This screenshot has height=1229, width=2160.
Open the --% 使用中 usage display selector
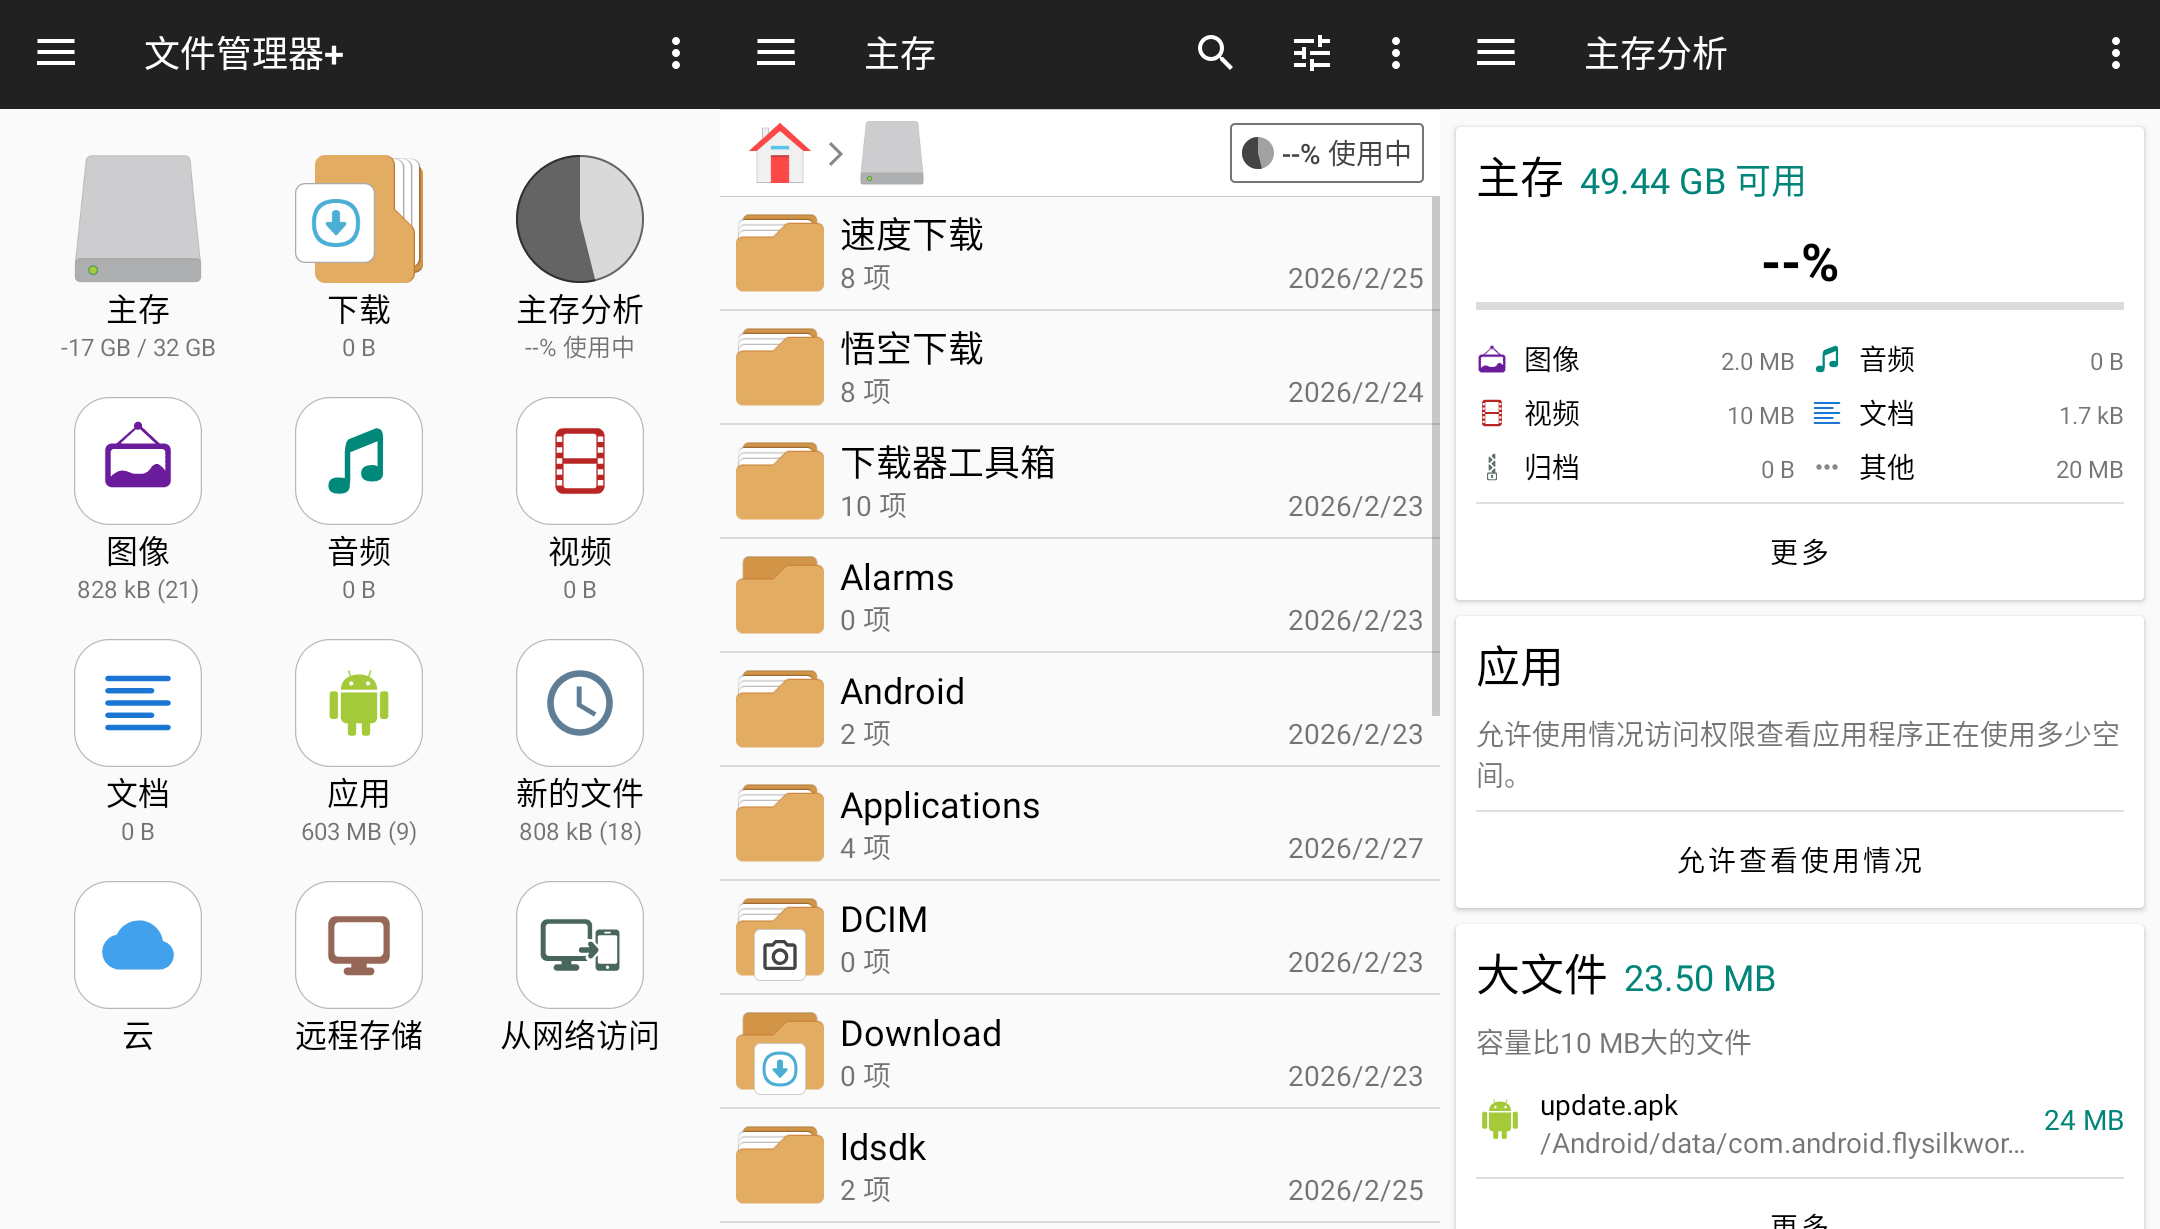pyautogui.click(x=1326, y=153)
